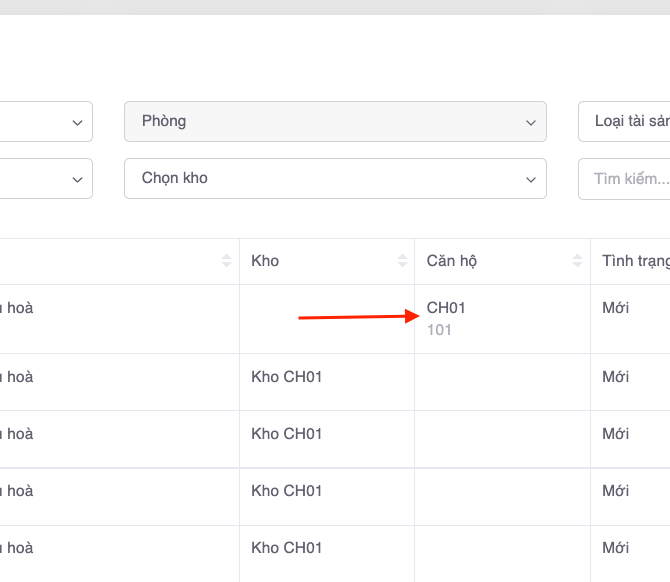Click the first Kho CH01 cell
The image size is (670, 582).
[286, 377]
